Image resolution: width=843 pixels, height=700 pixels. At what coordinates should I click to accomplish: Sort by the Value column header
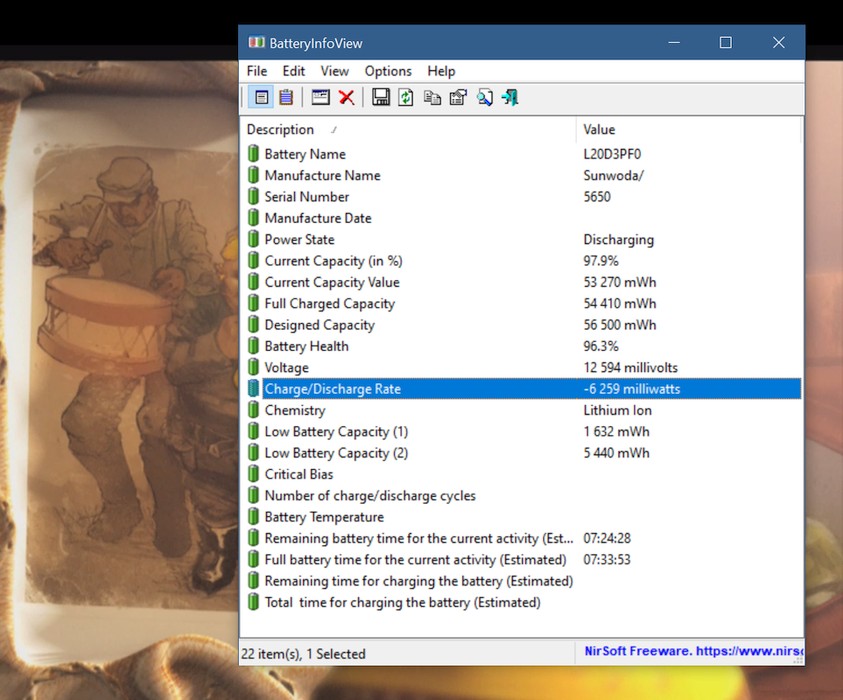point(689,130)
